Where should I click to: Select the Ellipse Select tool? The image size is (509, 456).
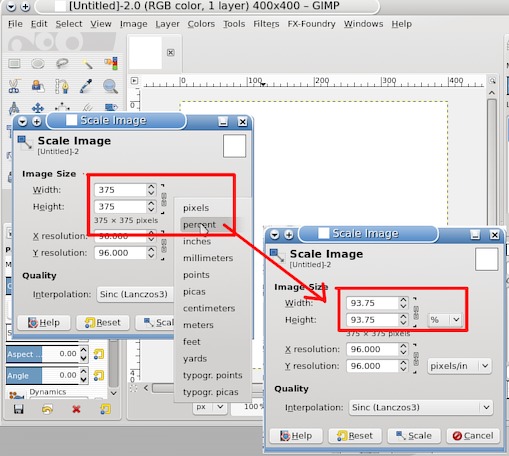38,63
